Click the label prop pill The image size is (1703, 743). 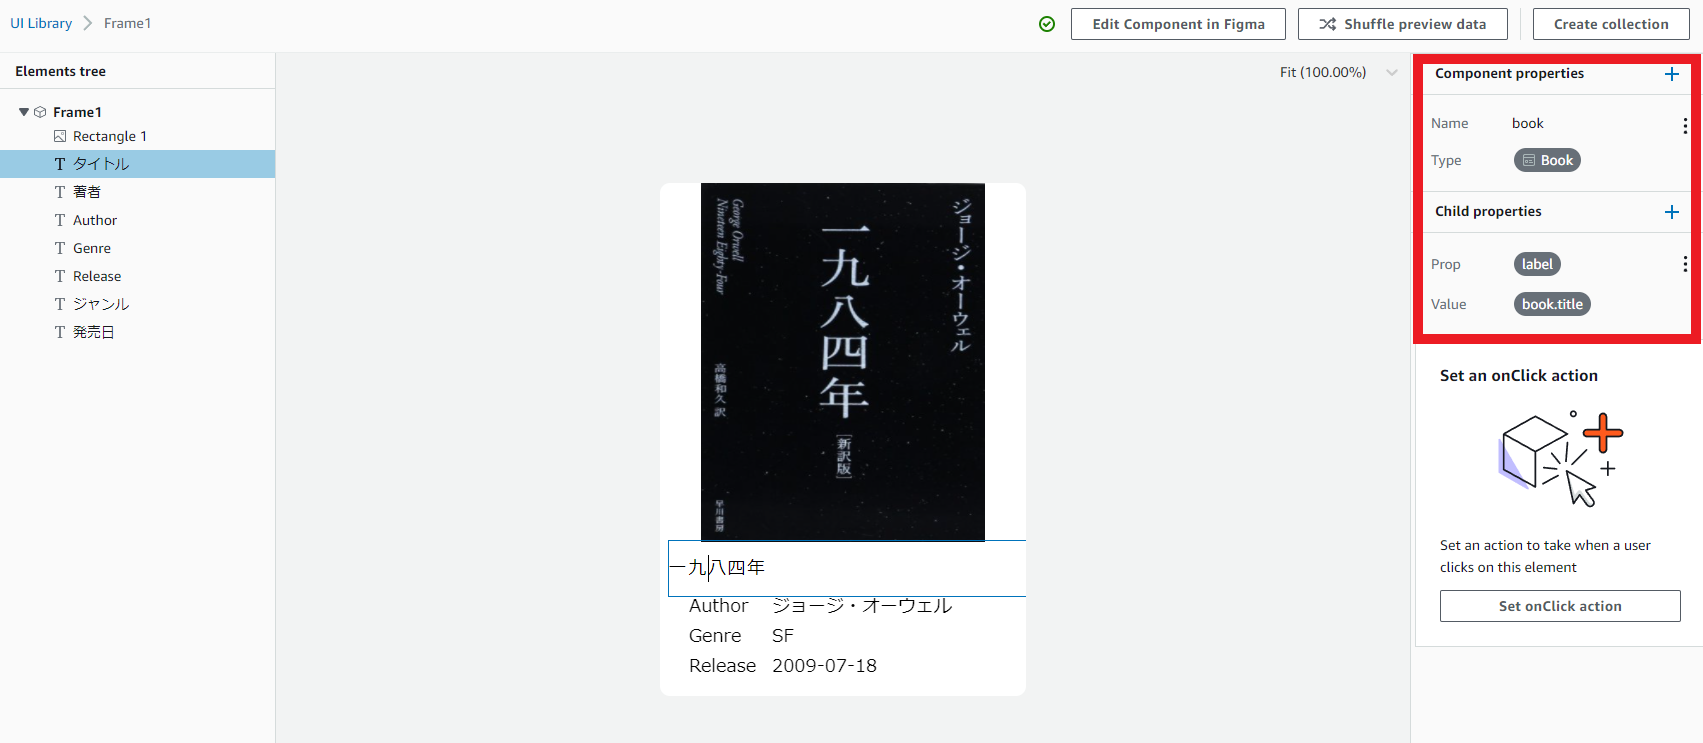tap(1537, 264)
